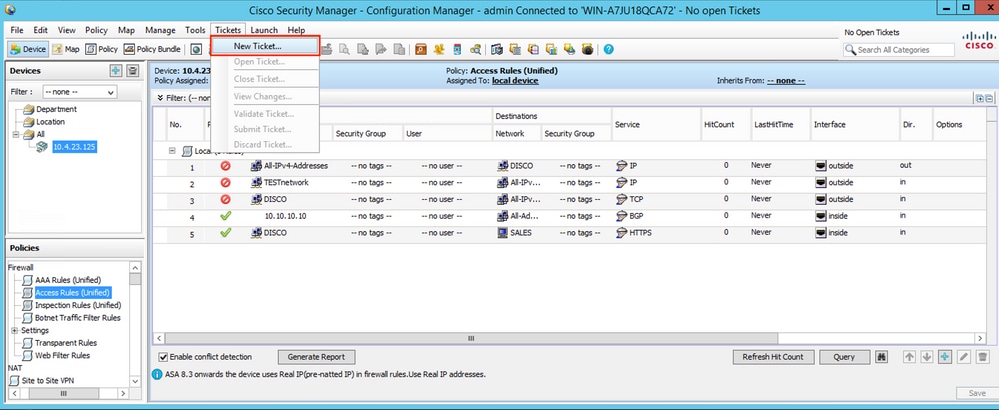The height and width of the screenshot is (410, 999).
Task: Click the yellow users icon in toolbar
Action: coord(439,49)
